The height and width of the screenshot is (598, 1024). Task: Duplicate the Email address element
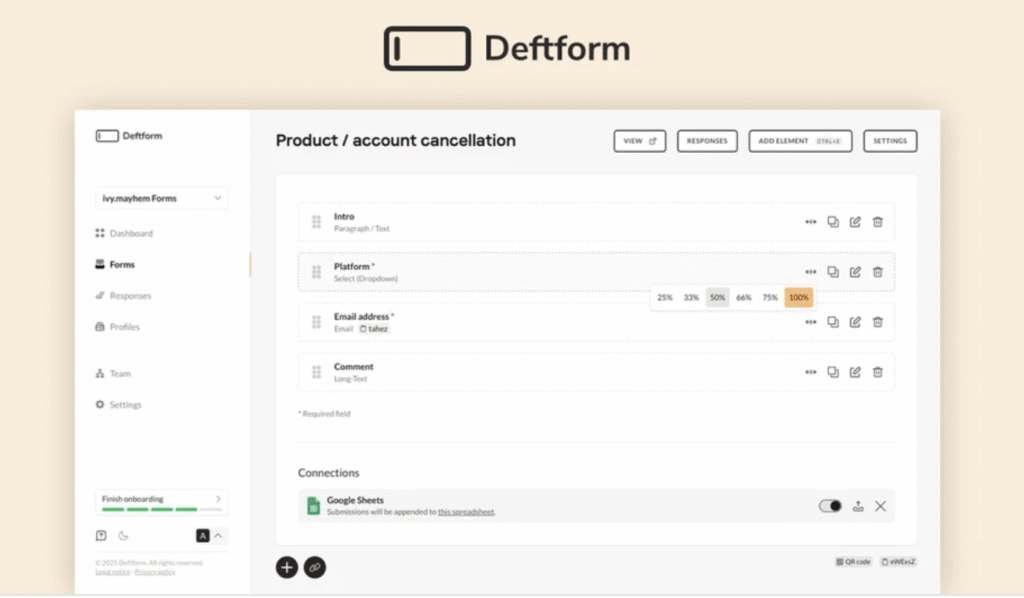click(x=833, y=322)
